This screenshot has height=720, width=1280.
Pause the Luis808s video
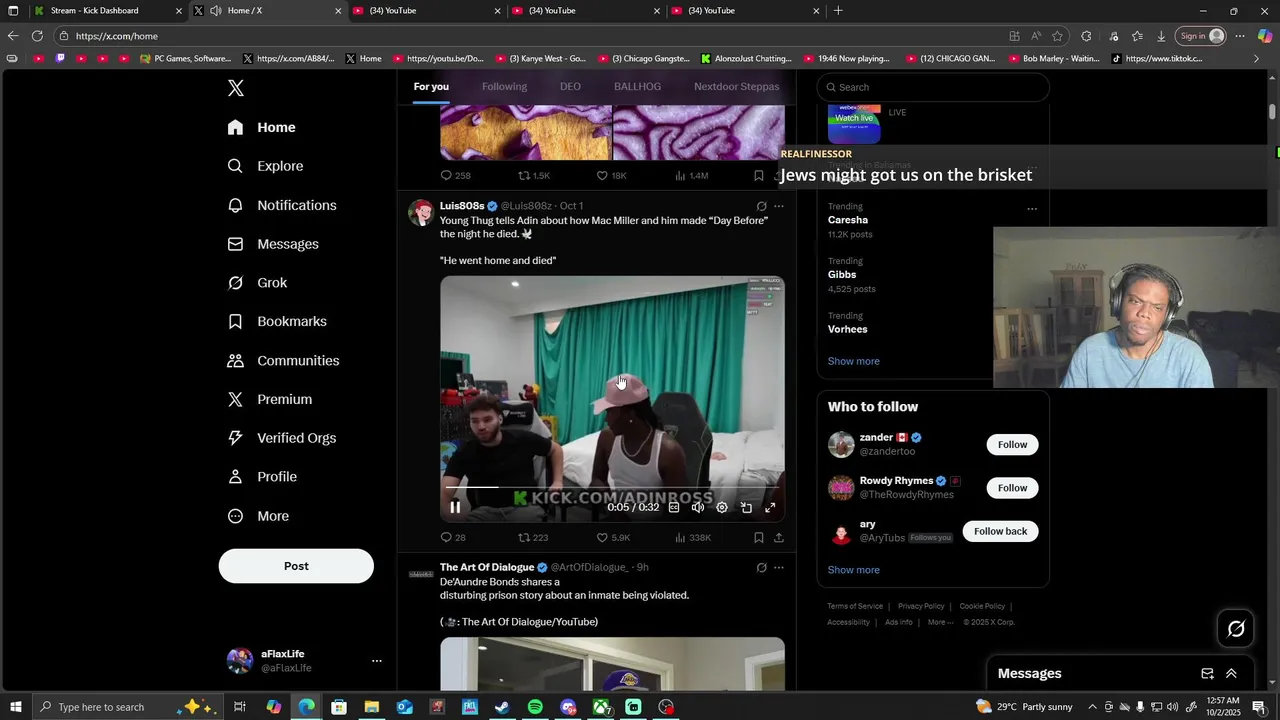[455, 507]
